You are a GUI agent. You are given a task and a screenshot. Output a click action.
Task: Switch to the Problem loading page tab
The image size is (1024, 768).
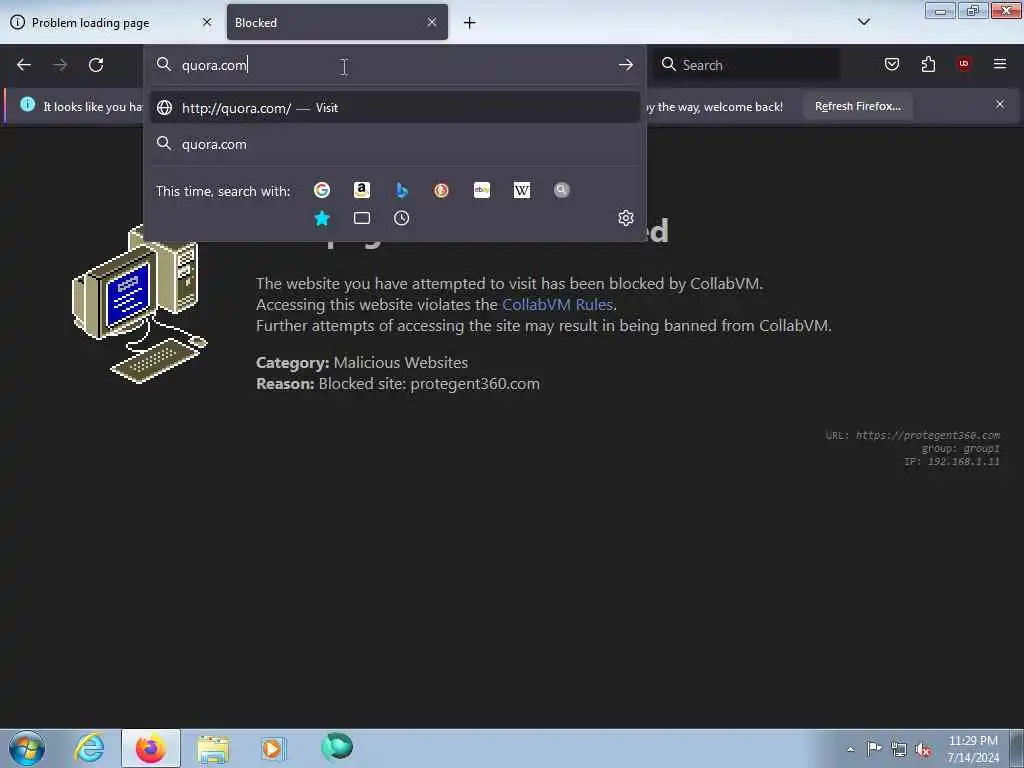click(111, 23)
